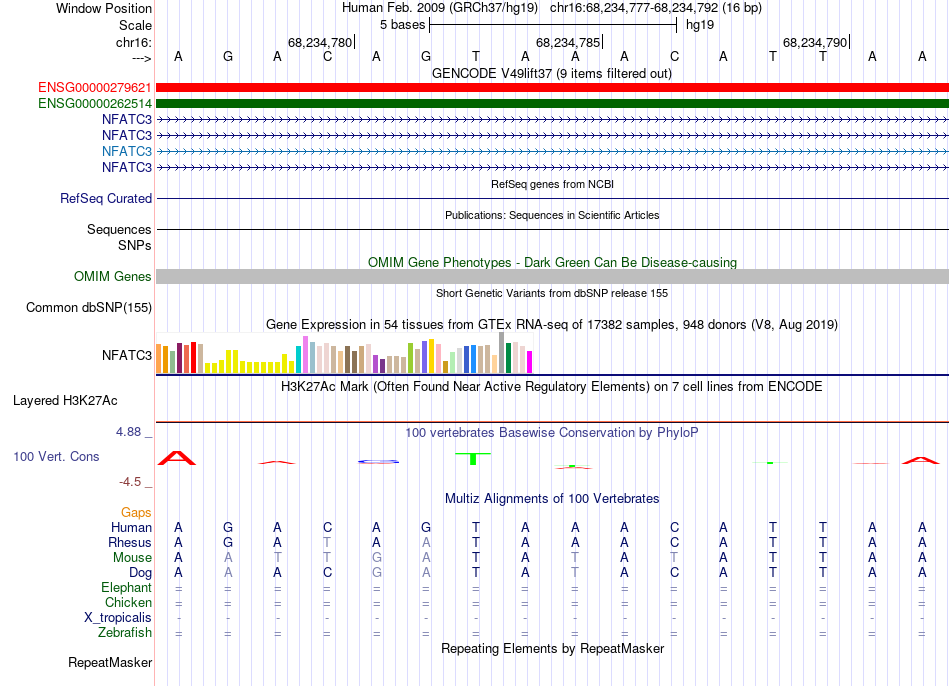Click the 'Rhesus' species row label
The height and width of the screenshot is (686, 950).
point(130,542)
